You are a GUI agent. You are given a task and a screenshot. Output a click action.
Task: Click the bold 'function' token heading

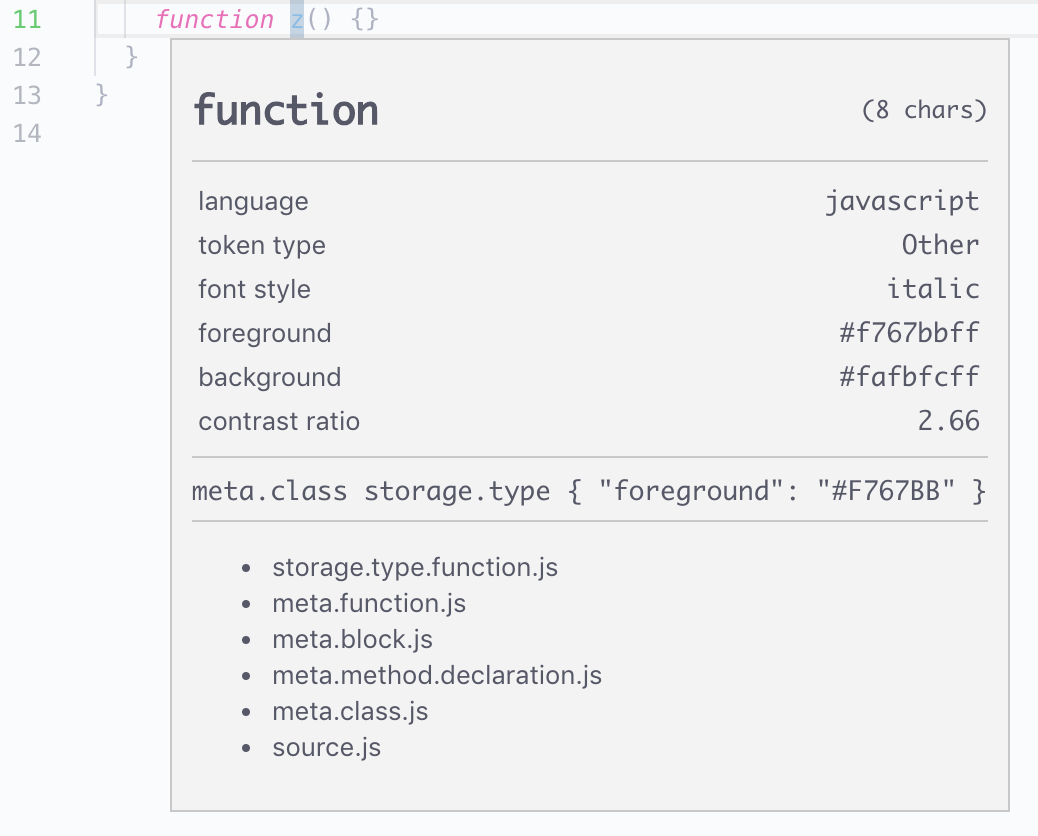click(x=286, y=110)
